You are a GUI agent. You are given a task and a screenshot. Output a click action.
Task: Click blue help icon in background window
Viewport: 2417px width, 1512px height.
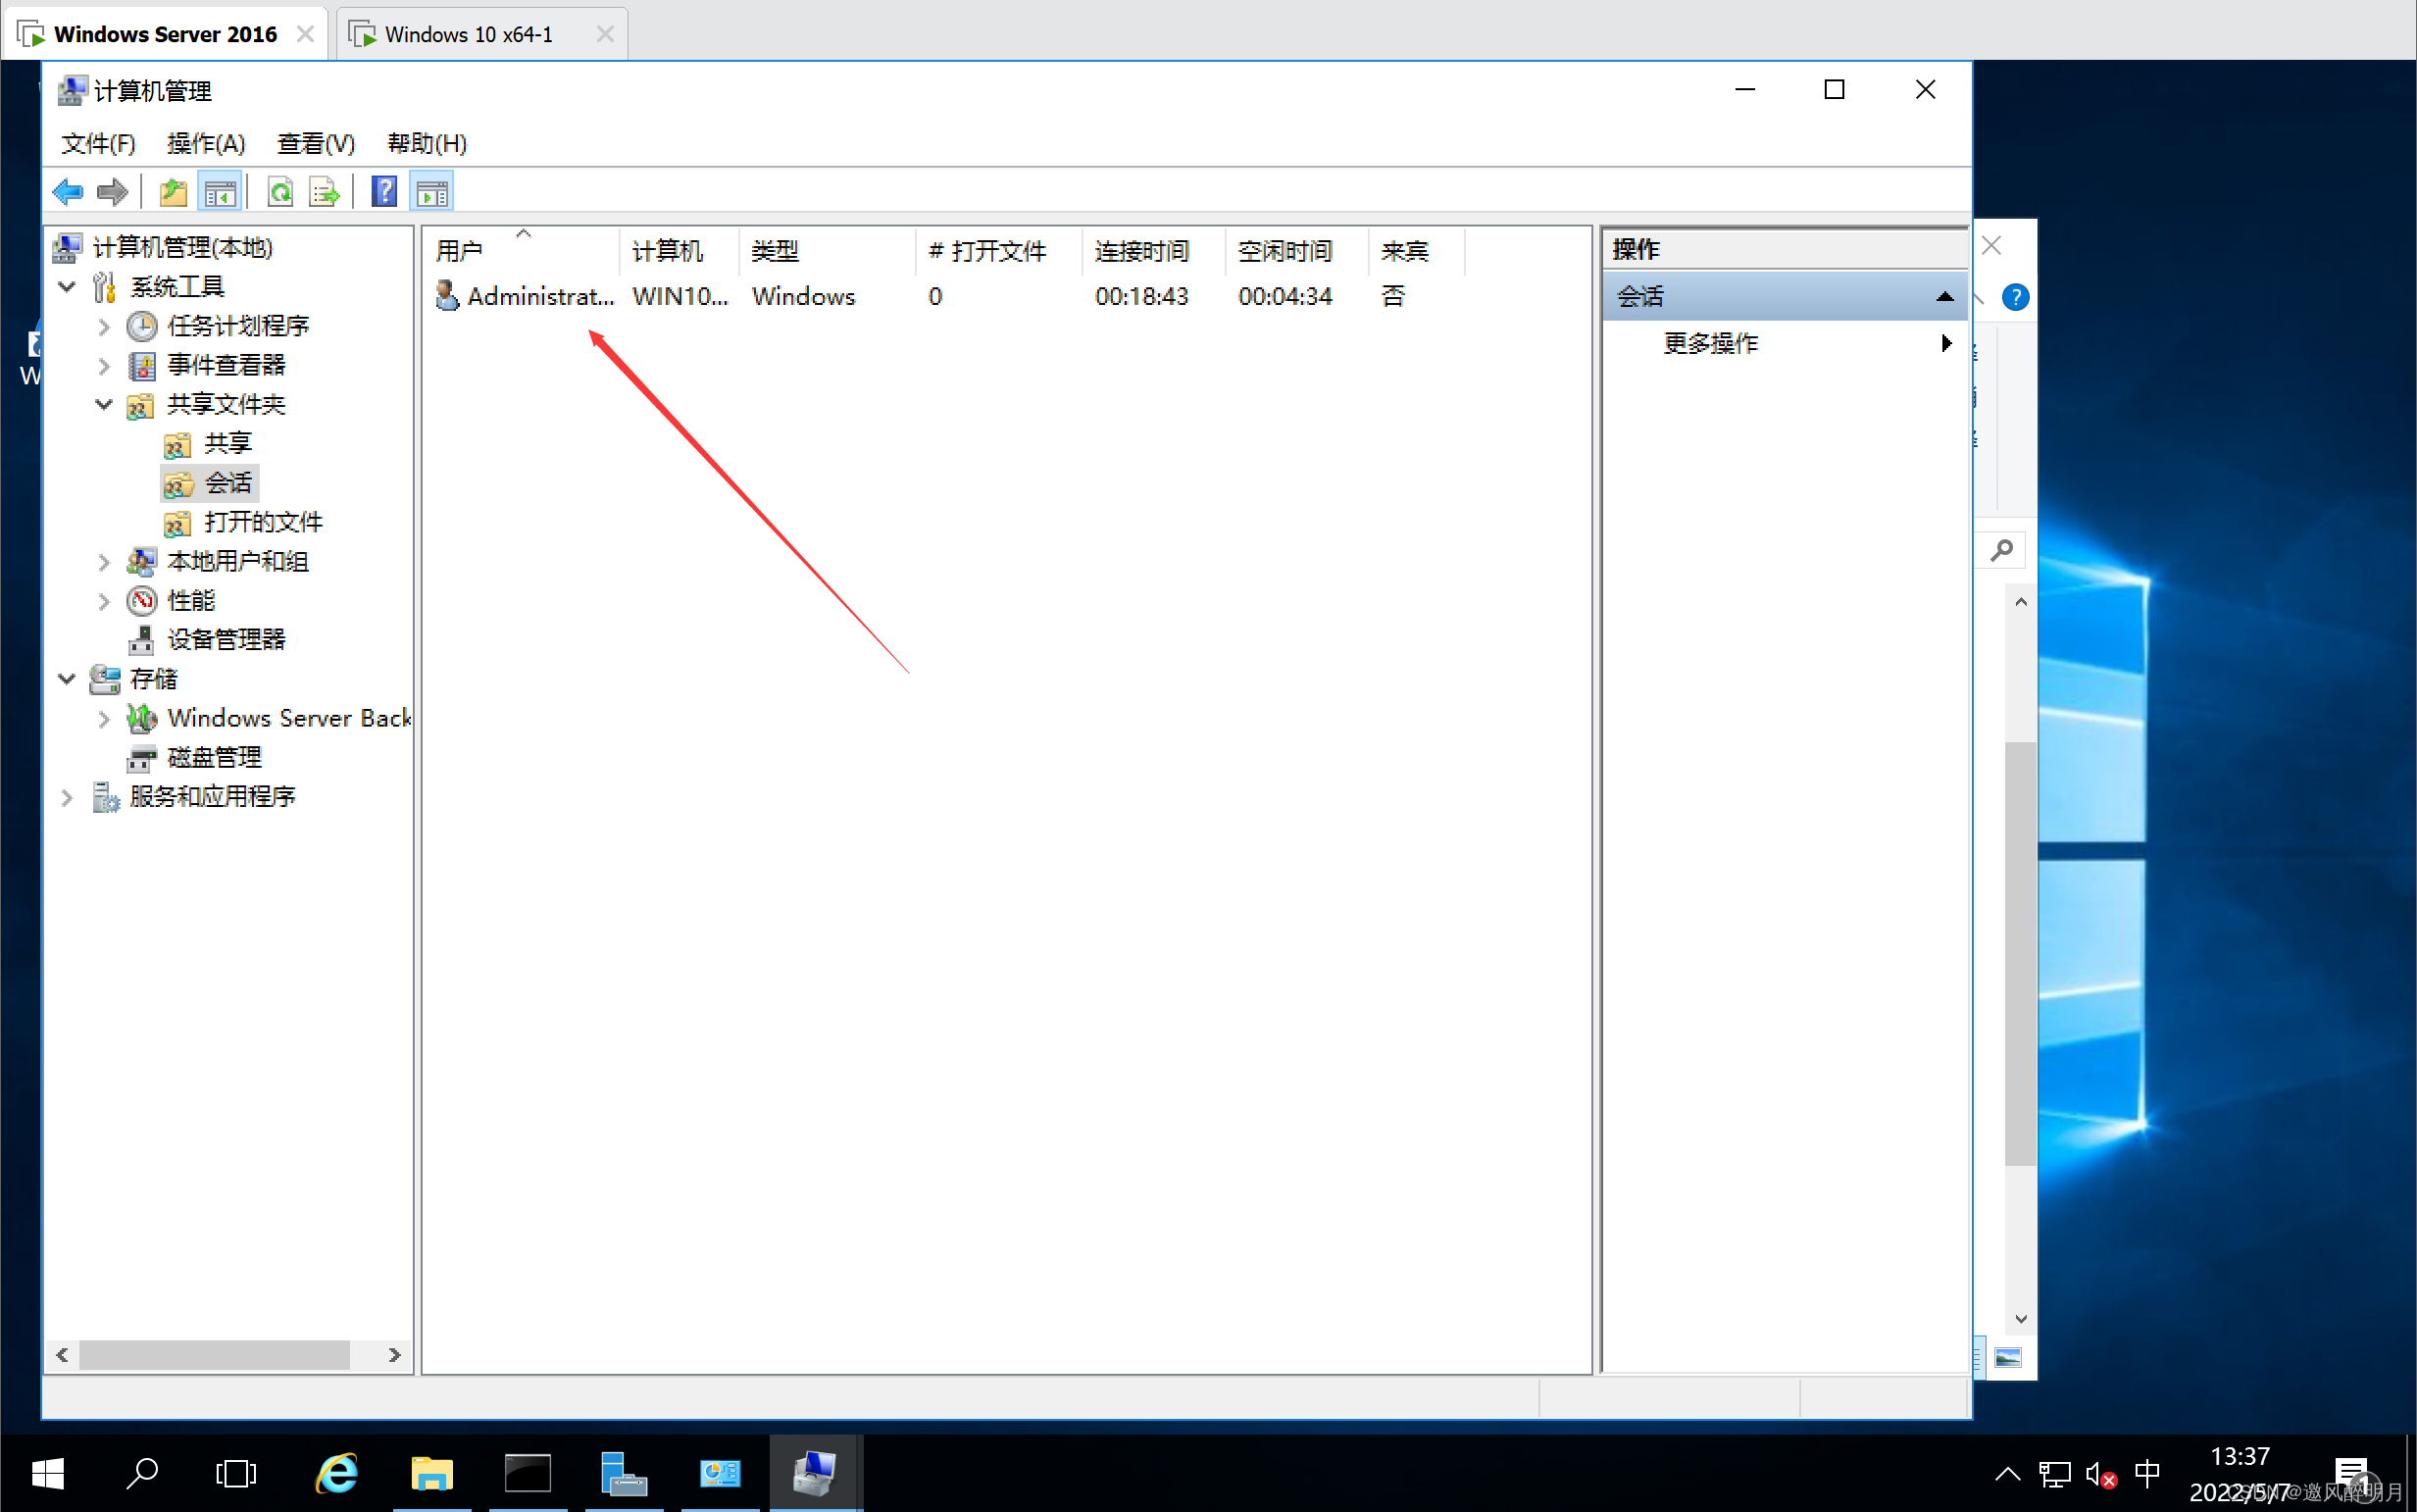pyautogui.click(x=2015, y=297)
